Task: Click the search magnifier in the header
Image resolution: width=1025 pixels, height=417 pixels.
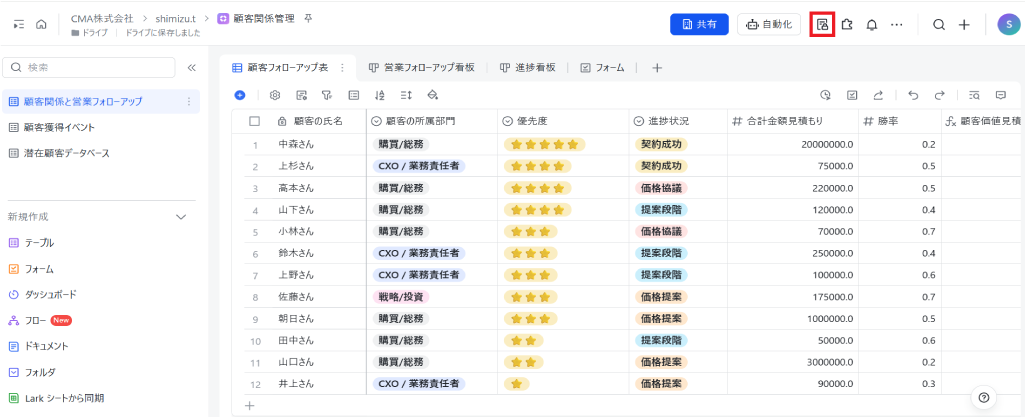Action: 938,24
